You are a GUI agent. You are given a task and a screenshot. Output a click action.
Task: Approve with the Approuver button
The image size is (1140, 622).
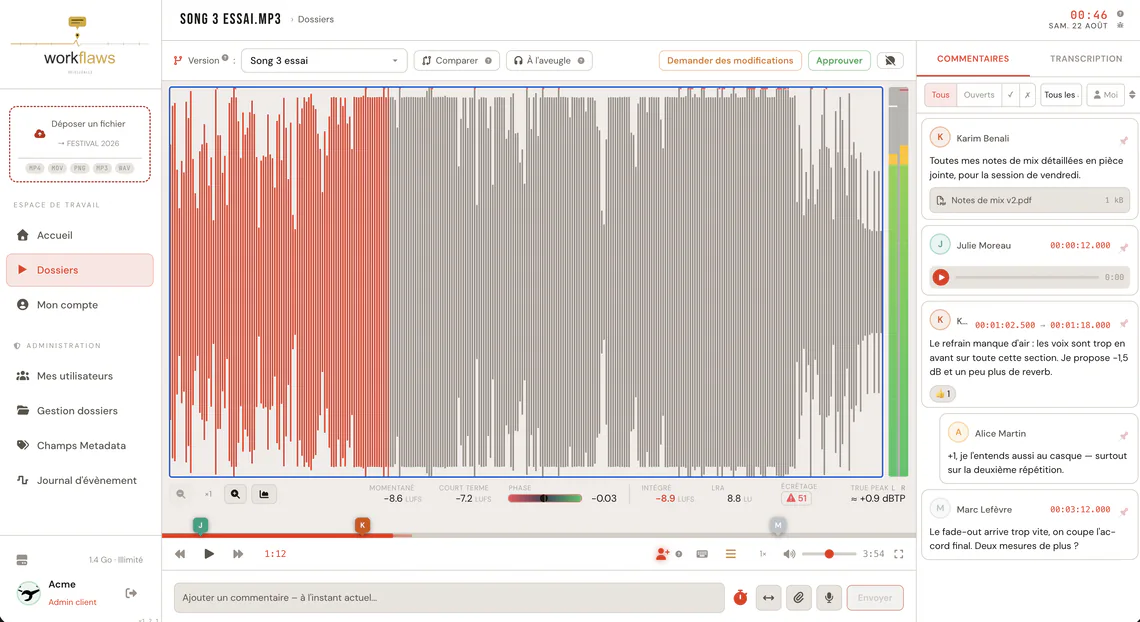tap(839, 60)
